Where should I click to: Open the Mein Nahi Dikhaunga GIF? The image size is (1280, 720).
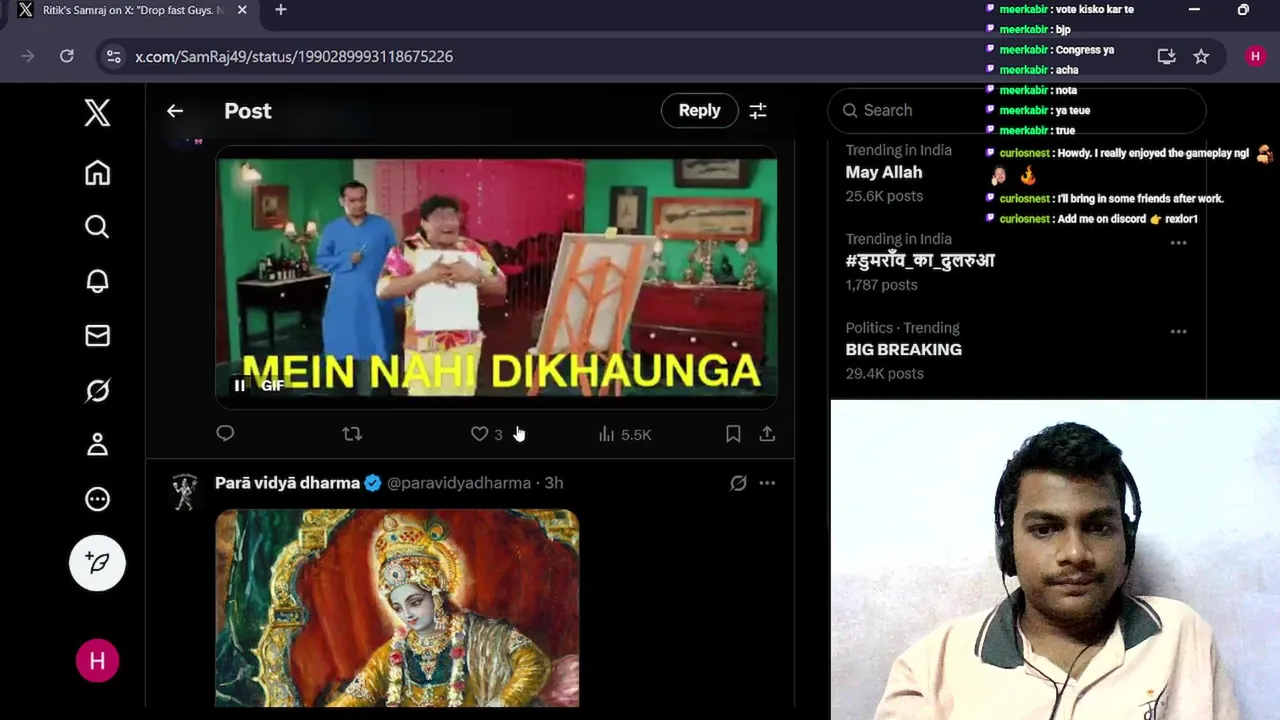496,280
